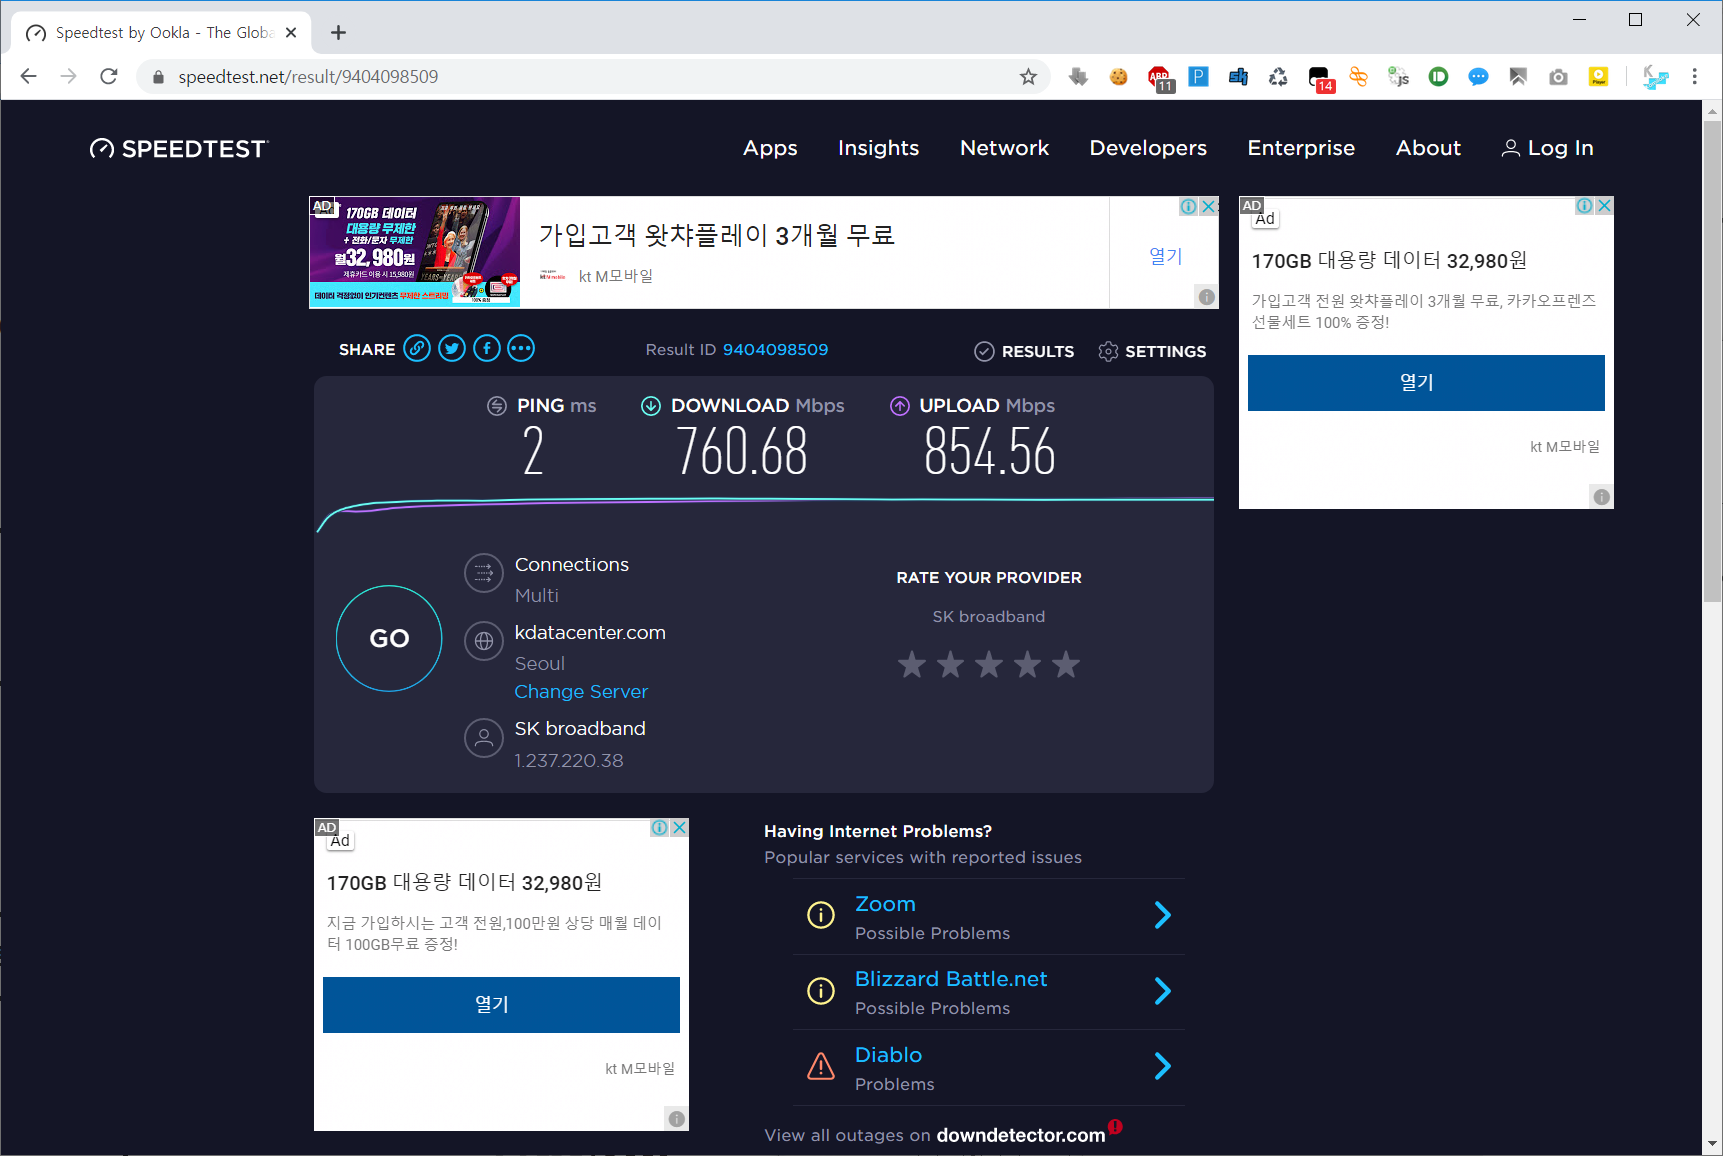
Task: Go back to previous page
Action: tap(29, 77)
